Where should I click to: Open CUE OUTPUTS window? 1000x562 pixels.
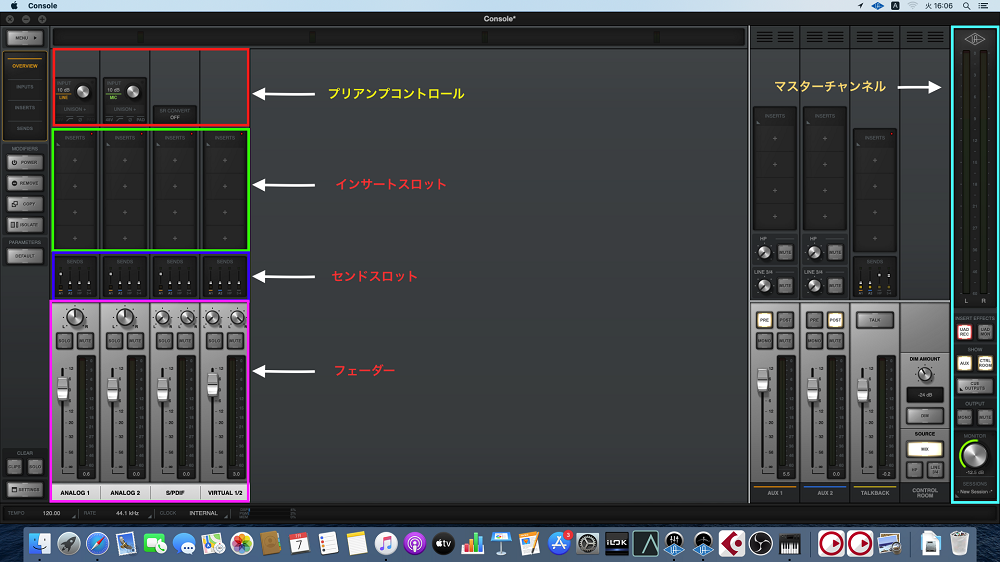[974, 387]
